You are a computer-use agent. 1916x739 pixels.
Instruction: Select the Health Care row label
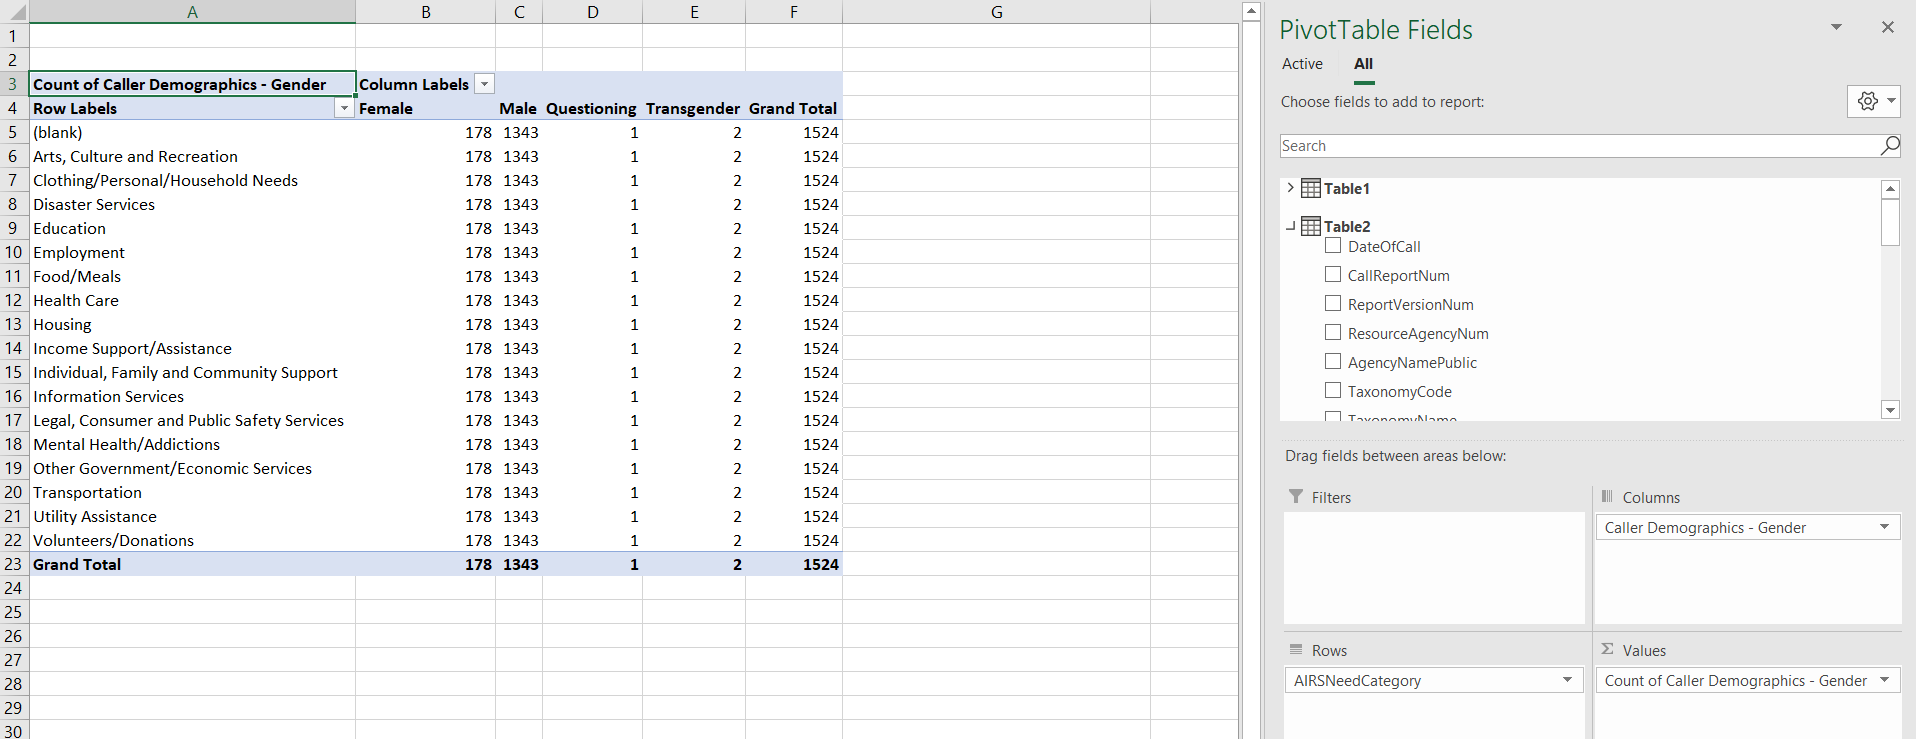coord(192,300)
